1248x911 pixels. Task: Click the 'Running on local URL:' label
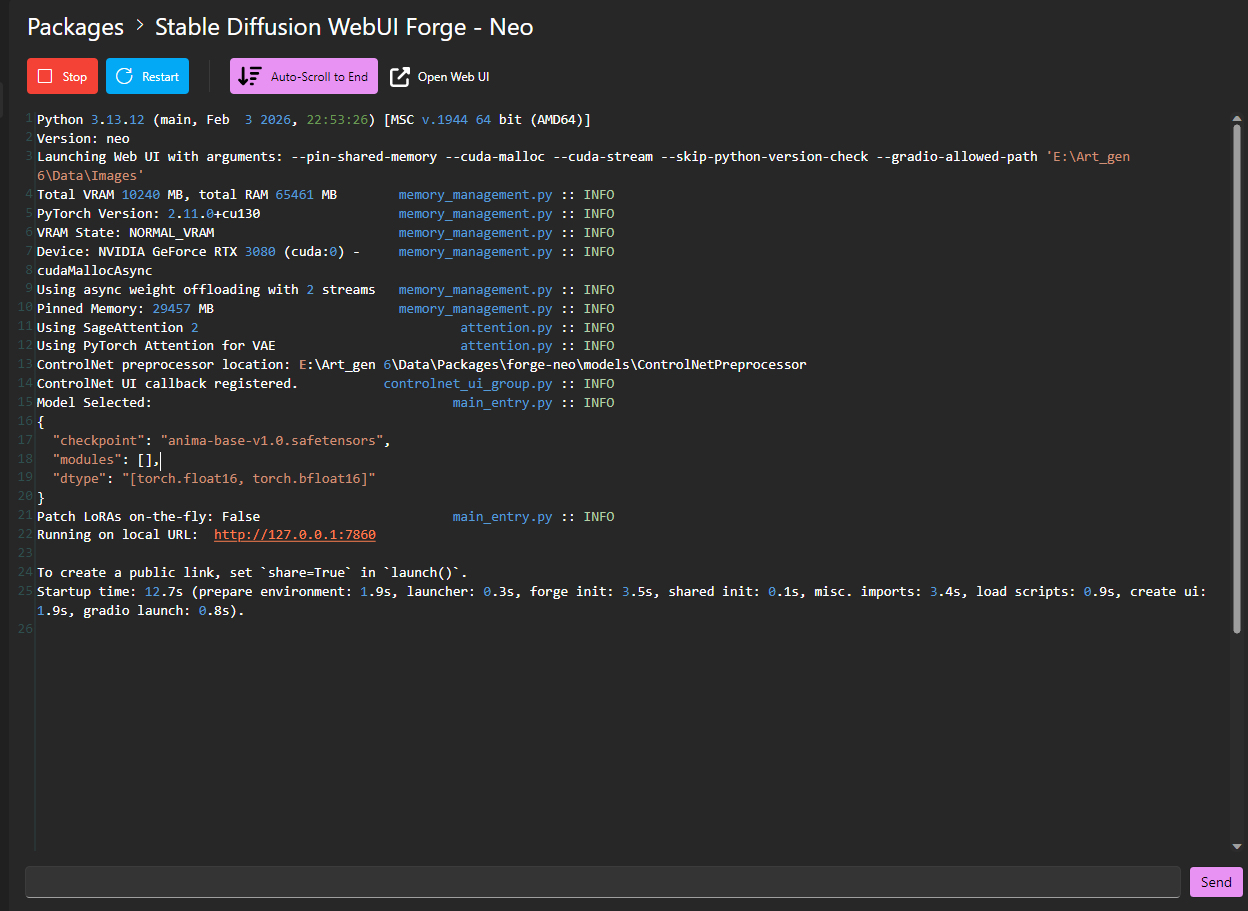point(117,535)
